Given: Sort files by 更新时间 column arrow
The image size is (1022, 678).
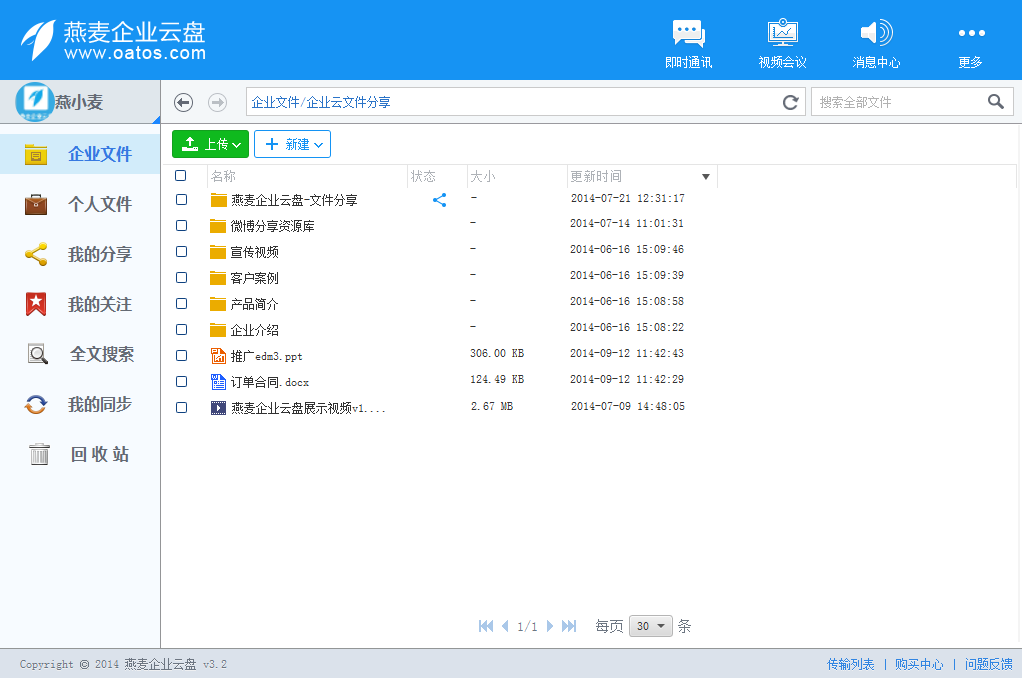Looking at the screenshot, I should 707,175.
